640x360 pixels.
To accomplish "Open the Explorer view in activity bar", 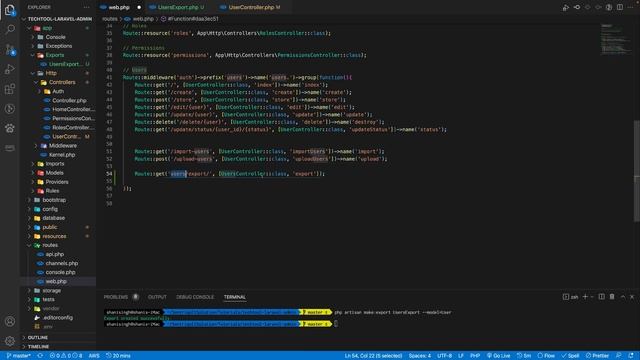I will click(10, 9).
